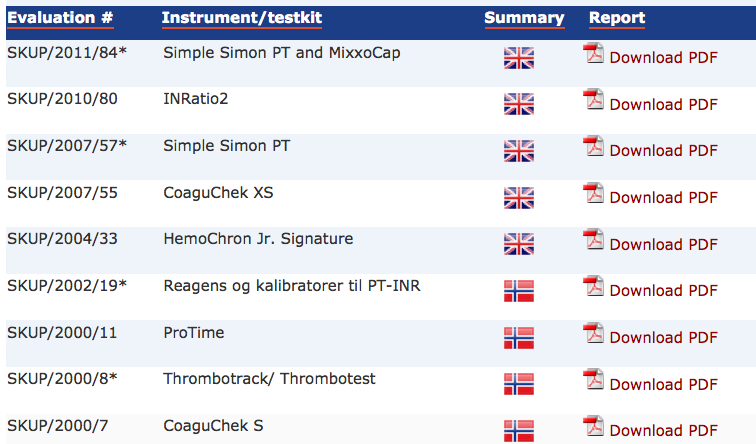
Task: Open UK flag summary for HemoChron Jr. Signature
Action: pyautogui.click(x=519, y=244)
